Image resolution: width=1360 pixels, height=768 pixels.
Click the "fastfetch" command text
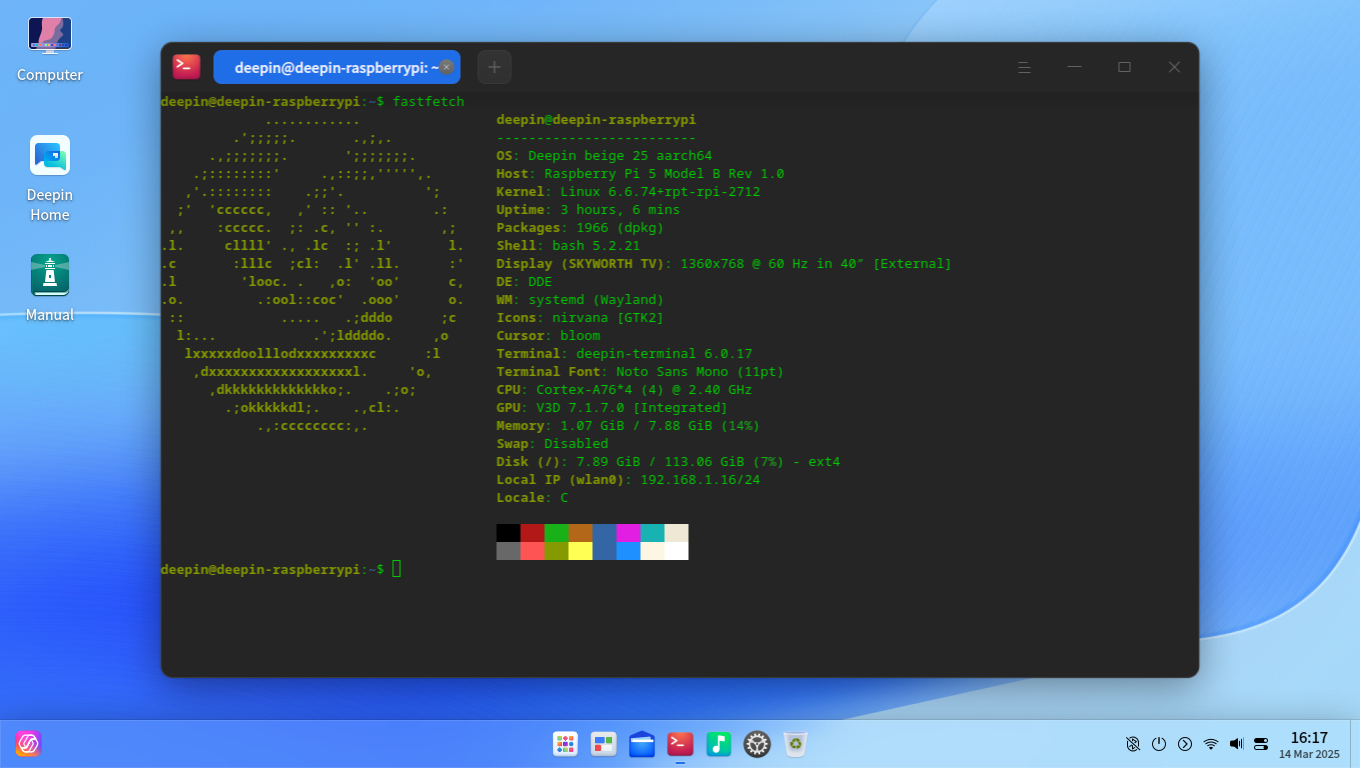point(428,102)
